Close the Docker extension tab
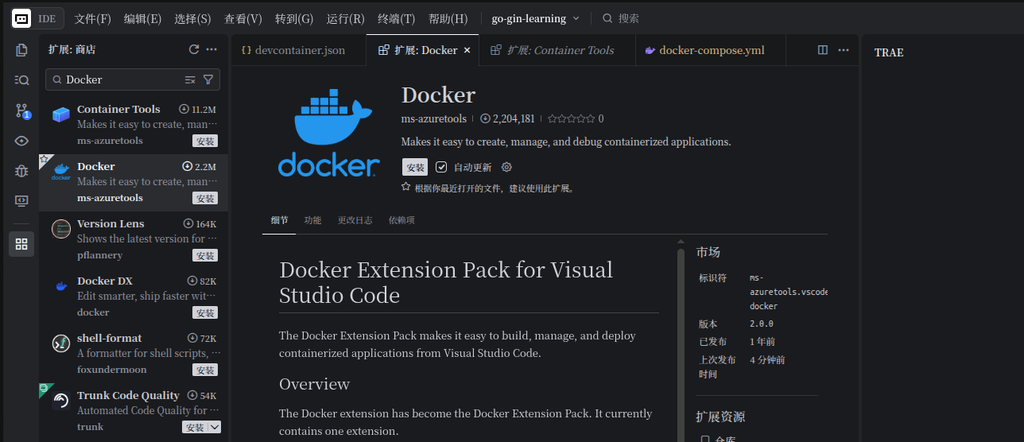This screenshot has height=442, width=1024. tap(467, 50)
